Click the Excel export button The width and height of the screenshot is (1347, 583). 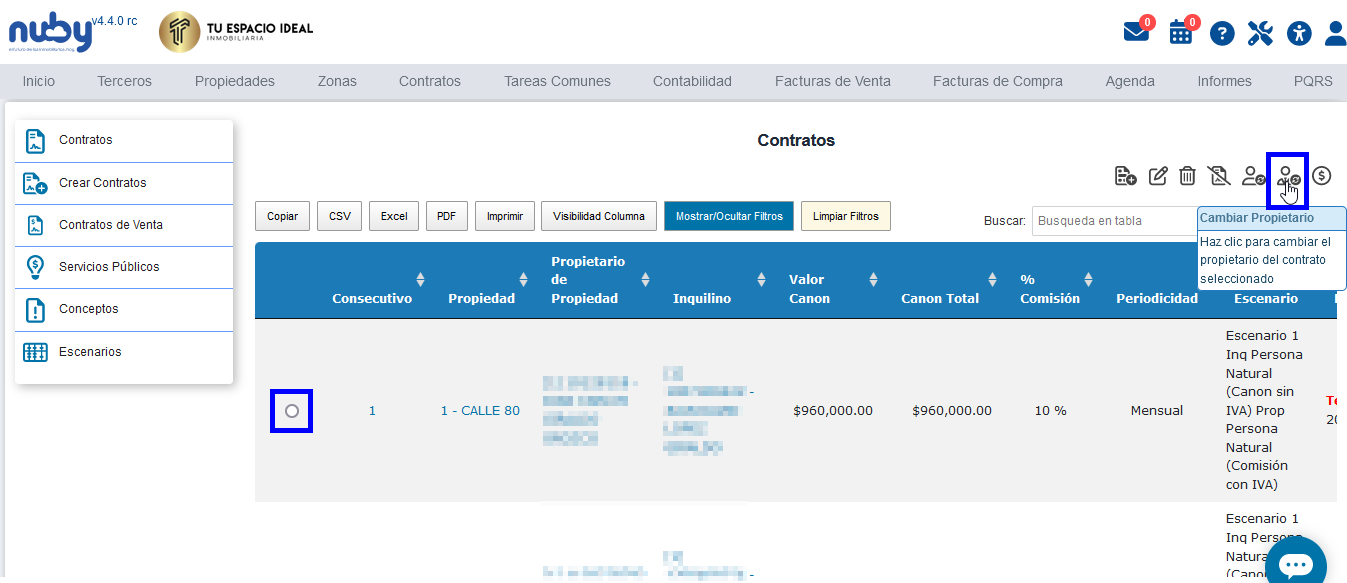(x=394, y=216)
